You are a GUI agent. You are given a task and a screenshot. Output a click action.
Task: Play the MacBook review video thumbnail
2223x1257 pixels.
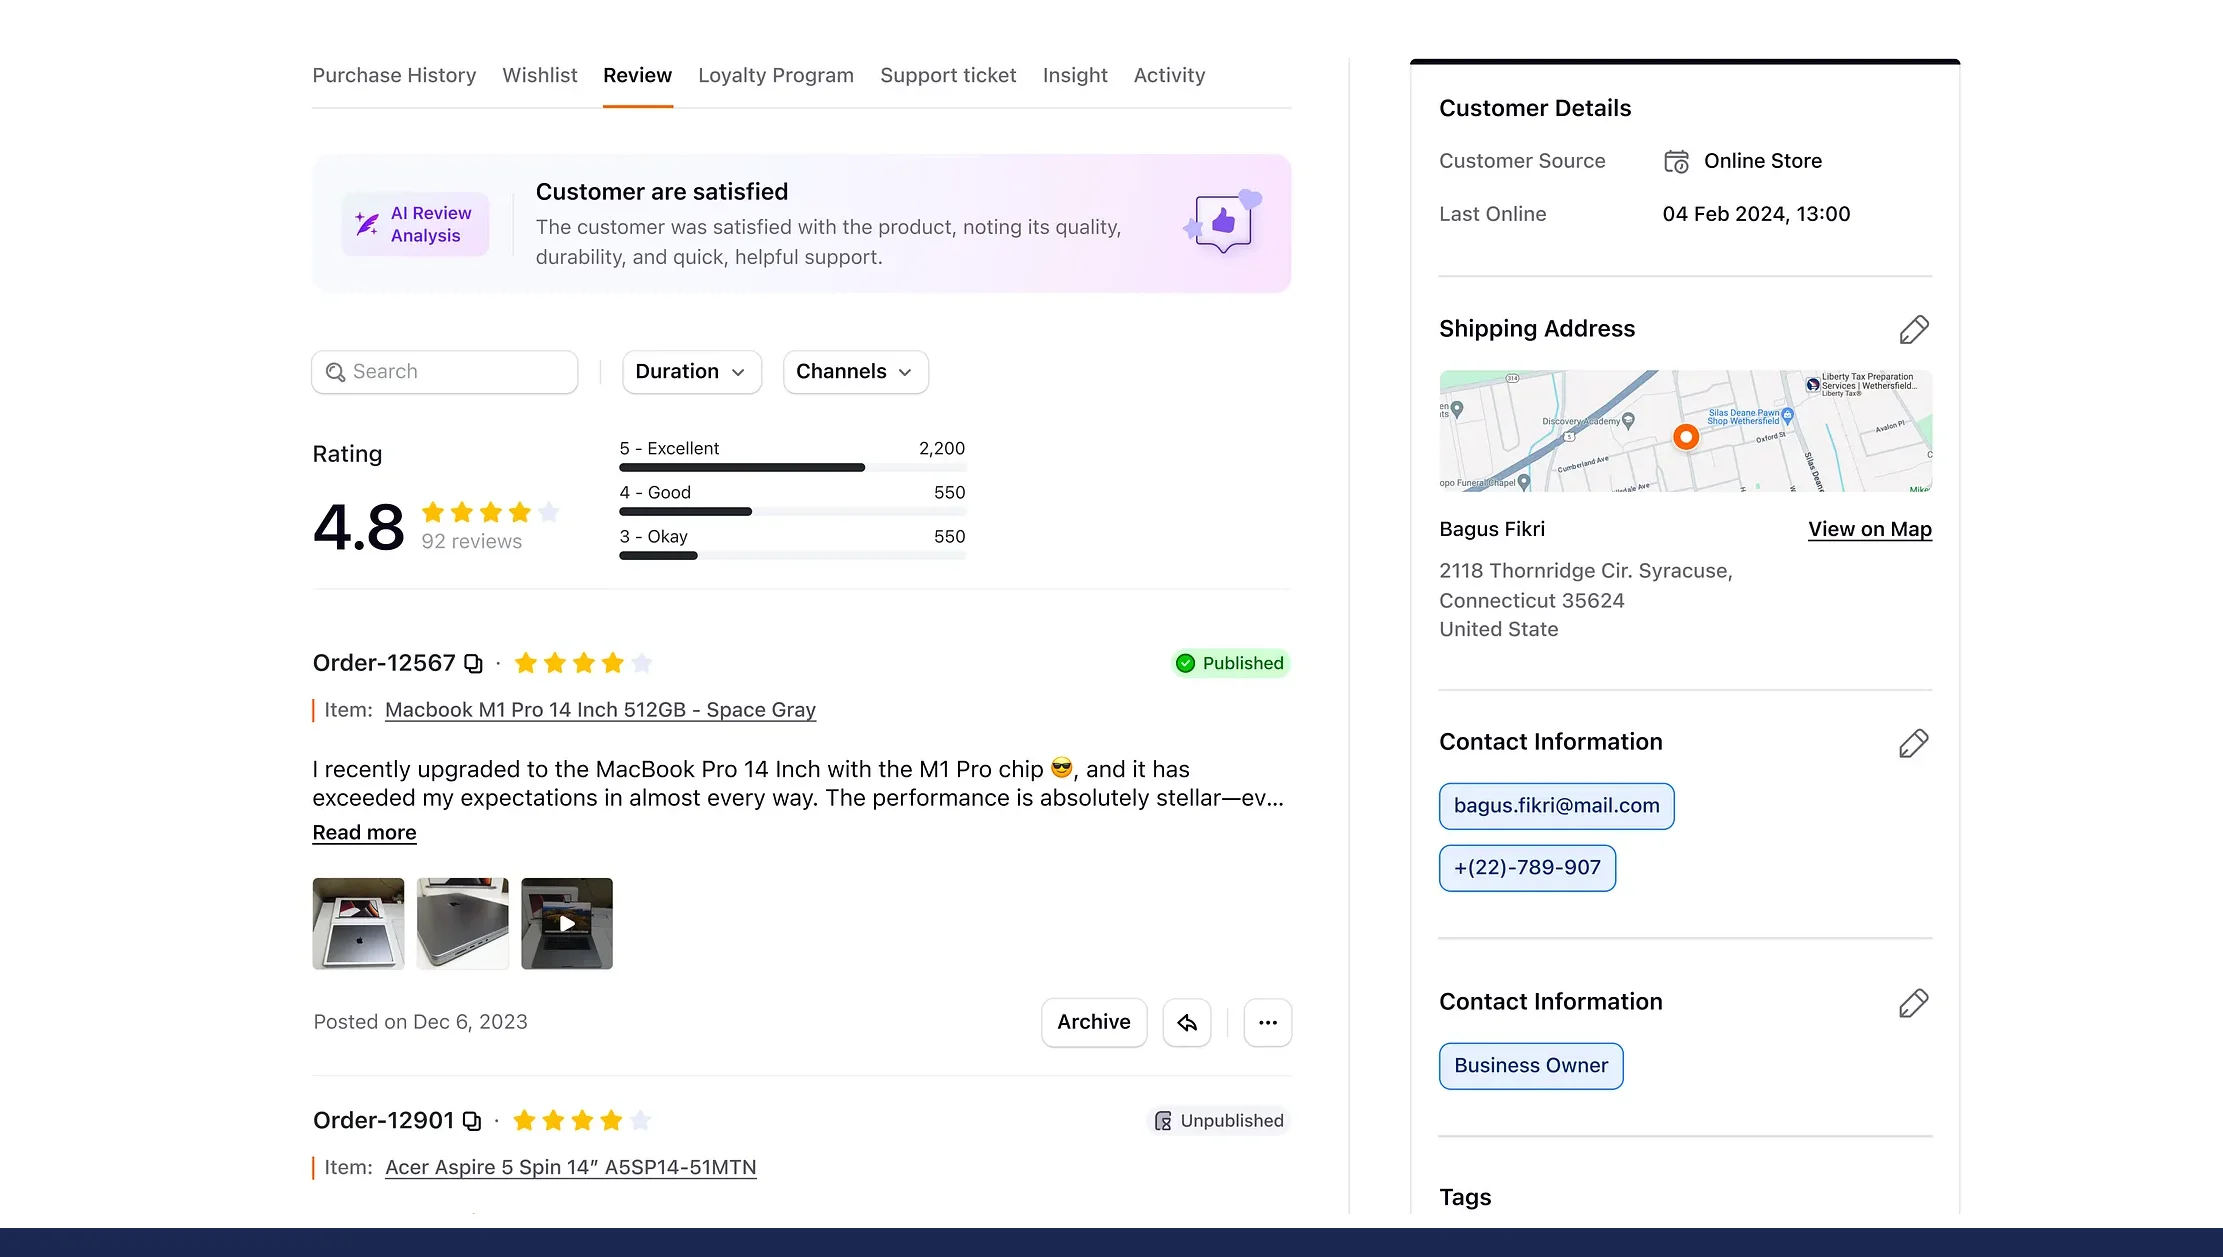point(567,923)
